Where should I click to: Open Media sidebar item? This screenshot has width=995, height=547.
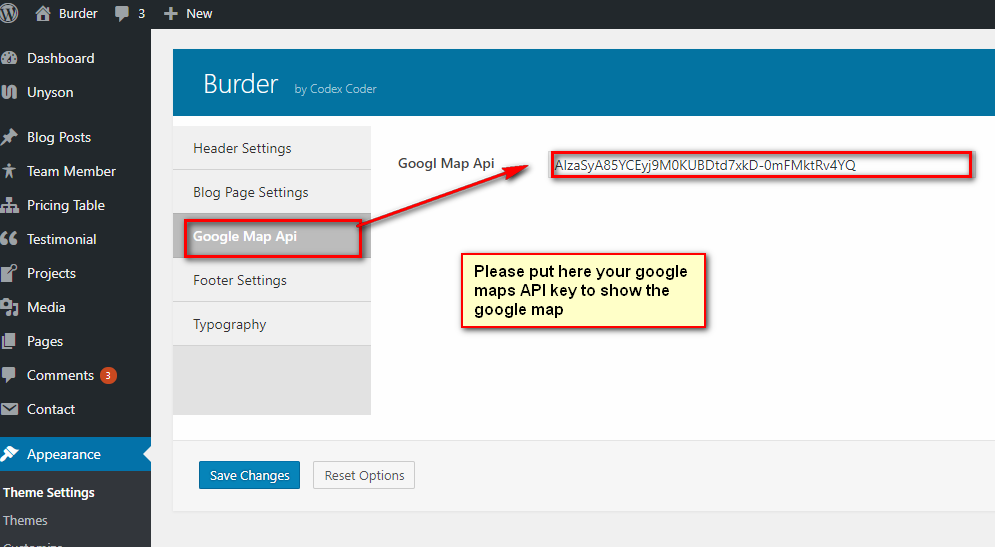46,307
